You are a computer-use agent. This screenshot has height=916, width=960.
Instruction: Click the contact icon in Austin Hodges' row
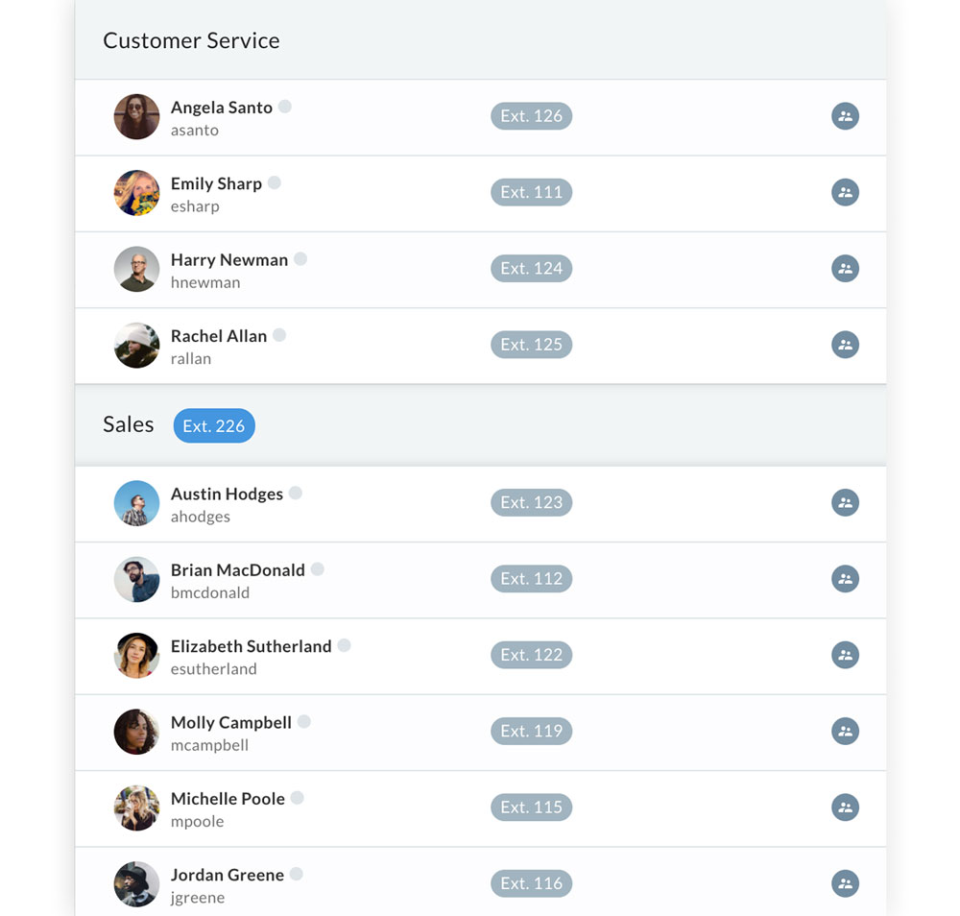pyautogui.click(x=845, y=502)
